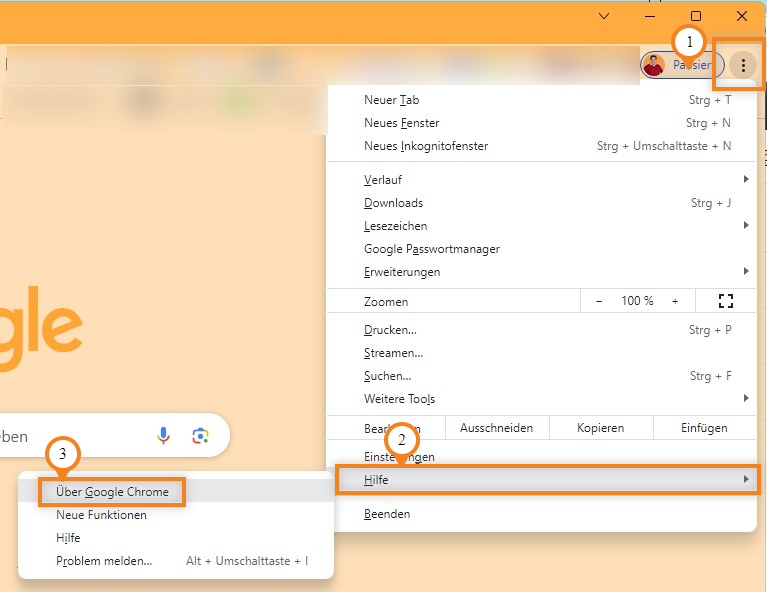Click the Ausschneiden button
The image size is (767, 592).
click(497, 428)
